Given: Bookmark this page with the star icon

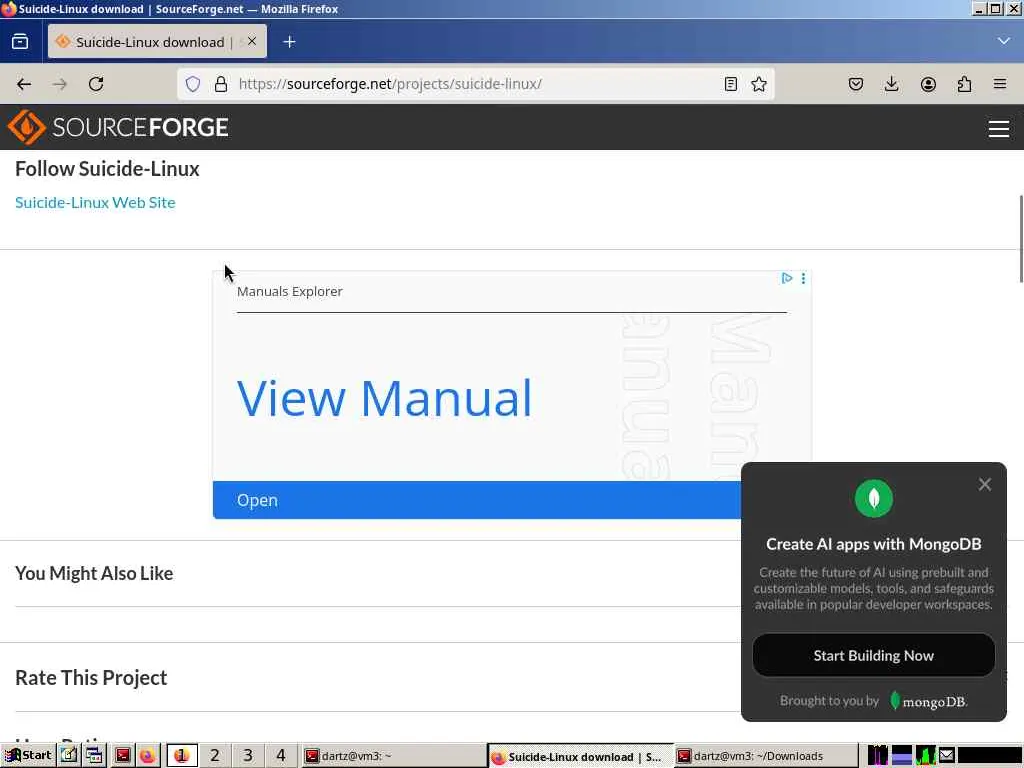Looking at the screenshot, I should [759, 84].
